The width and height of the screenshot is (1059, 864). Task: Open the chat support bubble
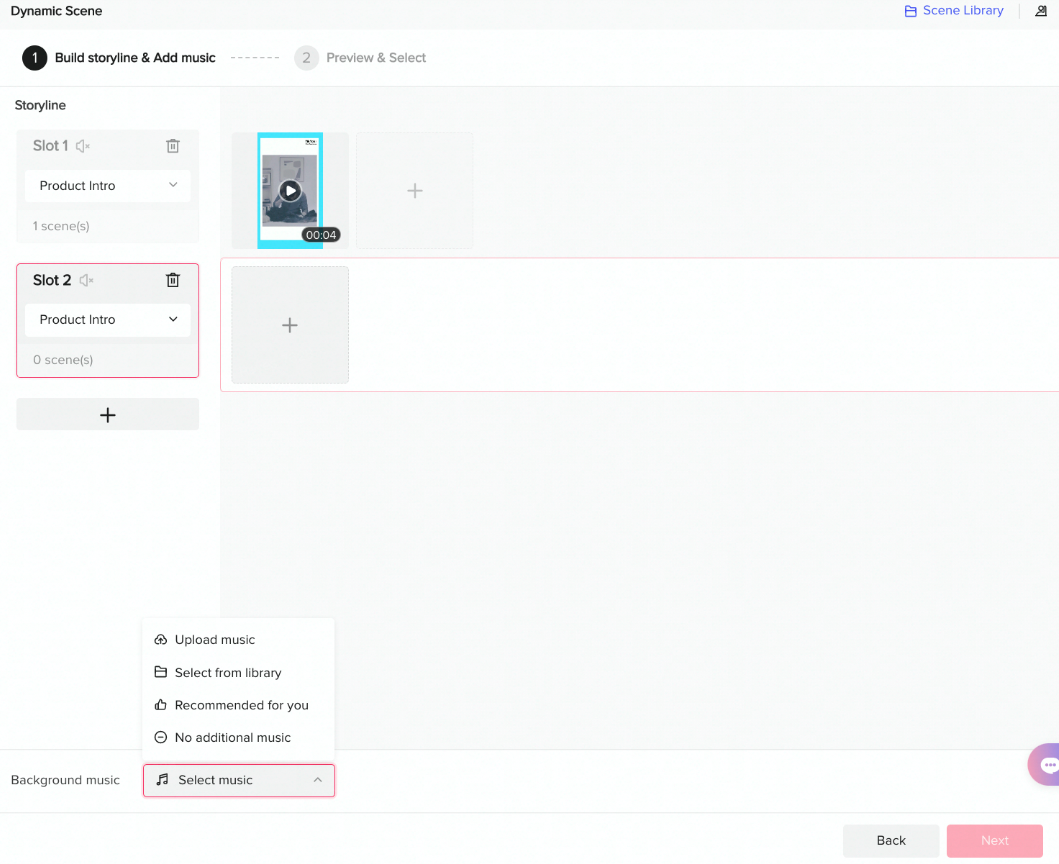pos(1048,764)
